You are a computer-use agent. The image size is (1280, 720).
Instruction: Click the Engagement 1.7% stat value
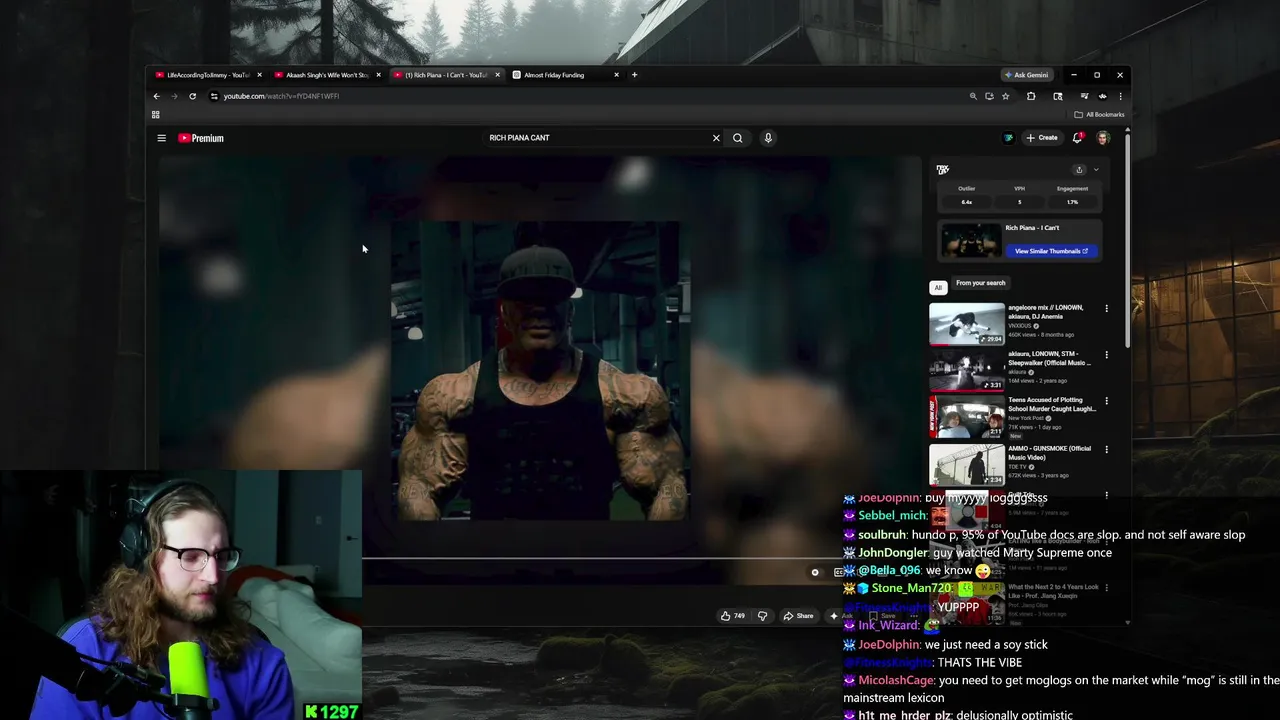point(1072,202)
